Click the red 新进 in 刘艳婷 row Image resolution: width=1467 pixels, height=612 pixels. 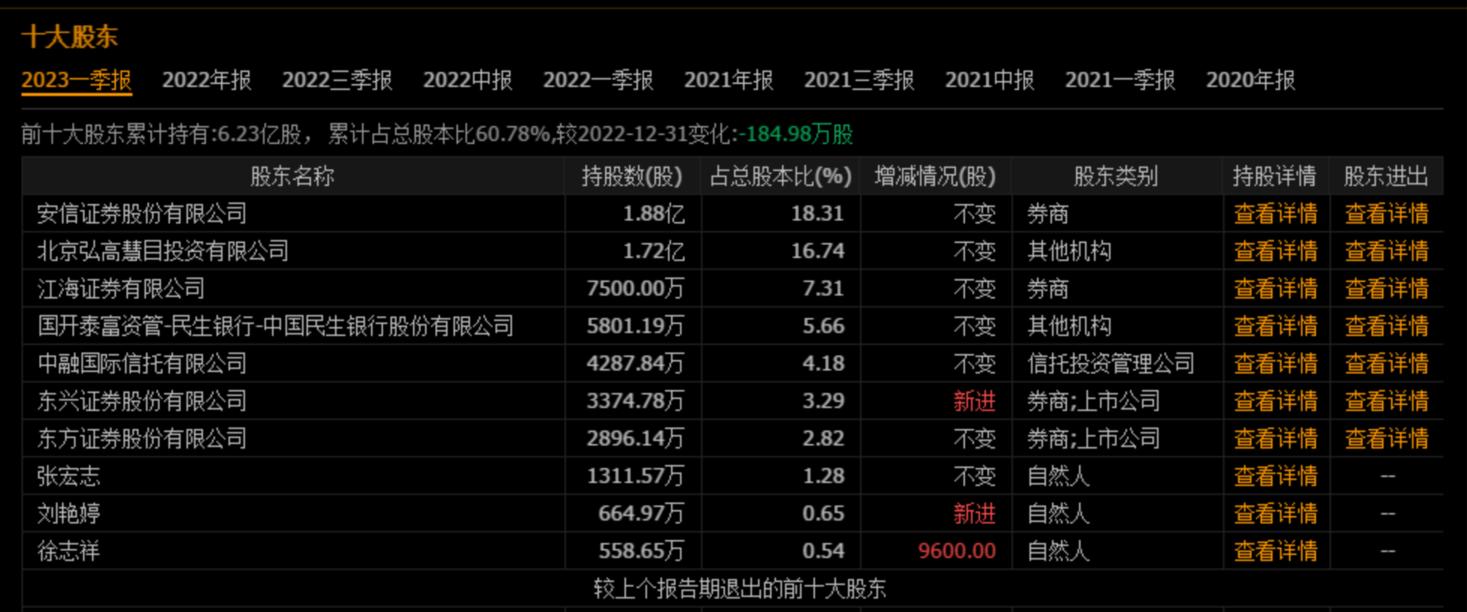[975, 514]
